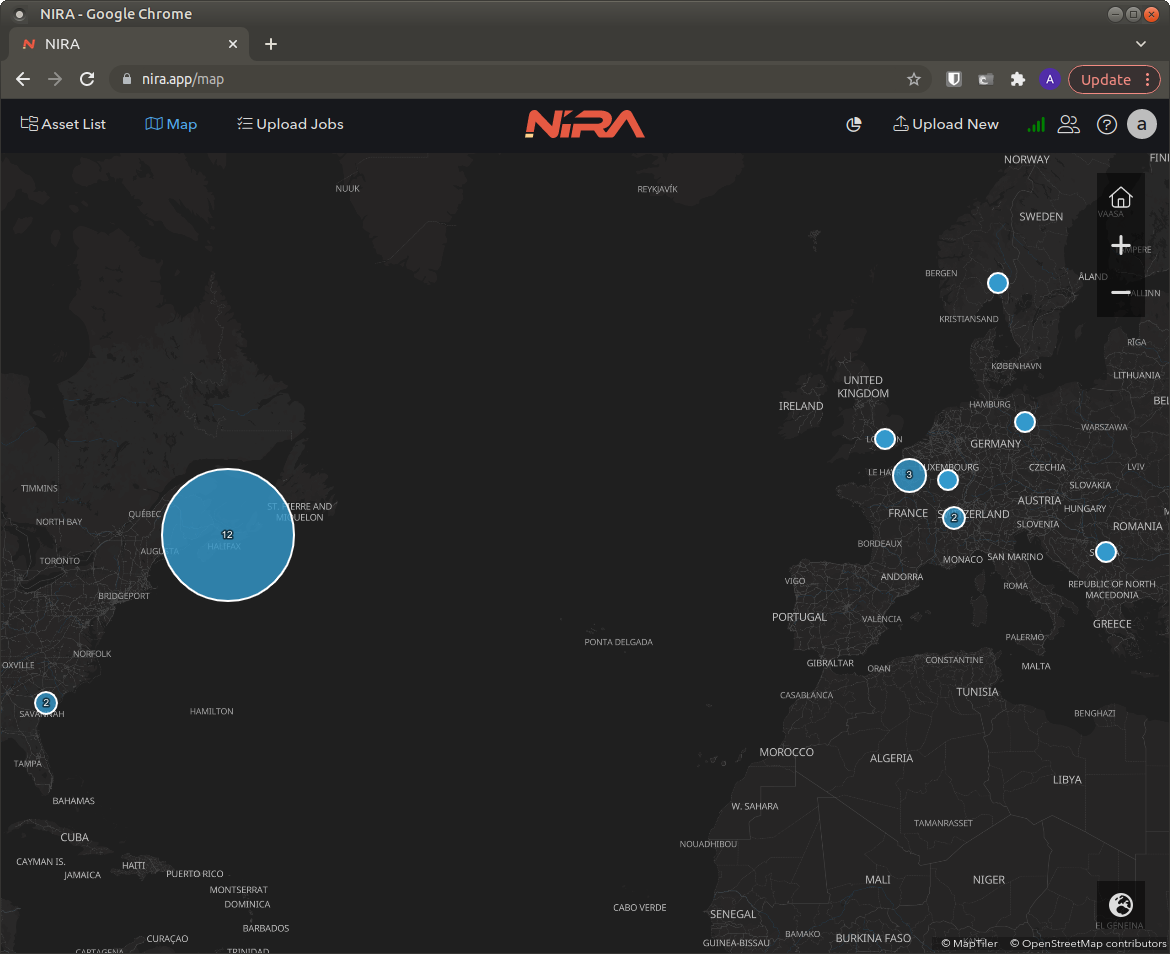Open the usage statistics pie chart
The image size is (1170, 954).
point(853,124)
